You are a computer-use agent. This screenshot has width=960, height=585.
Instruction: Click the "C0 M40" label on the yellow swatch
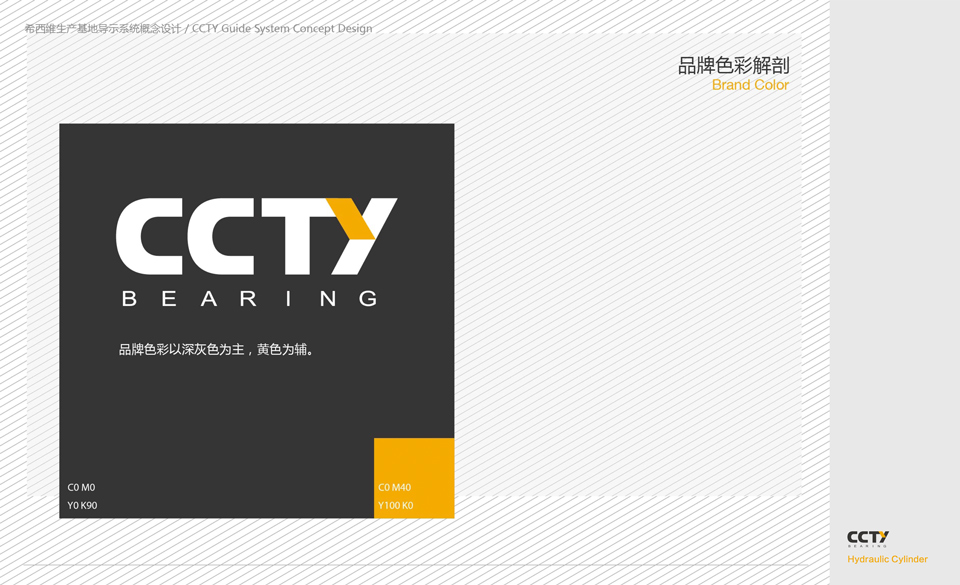(394, 488)
